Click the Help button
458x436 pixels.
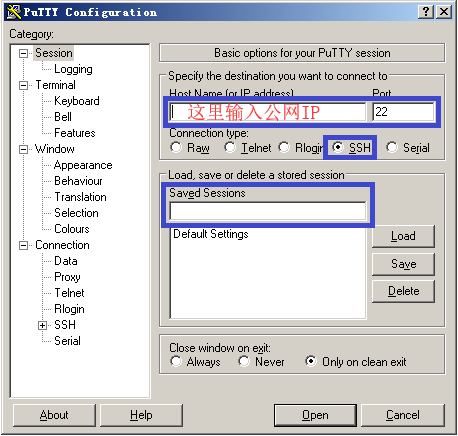click(141, 415)
